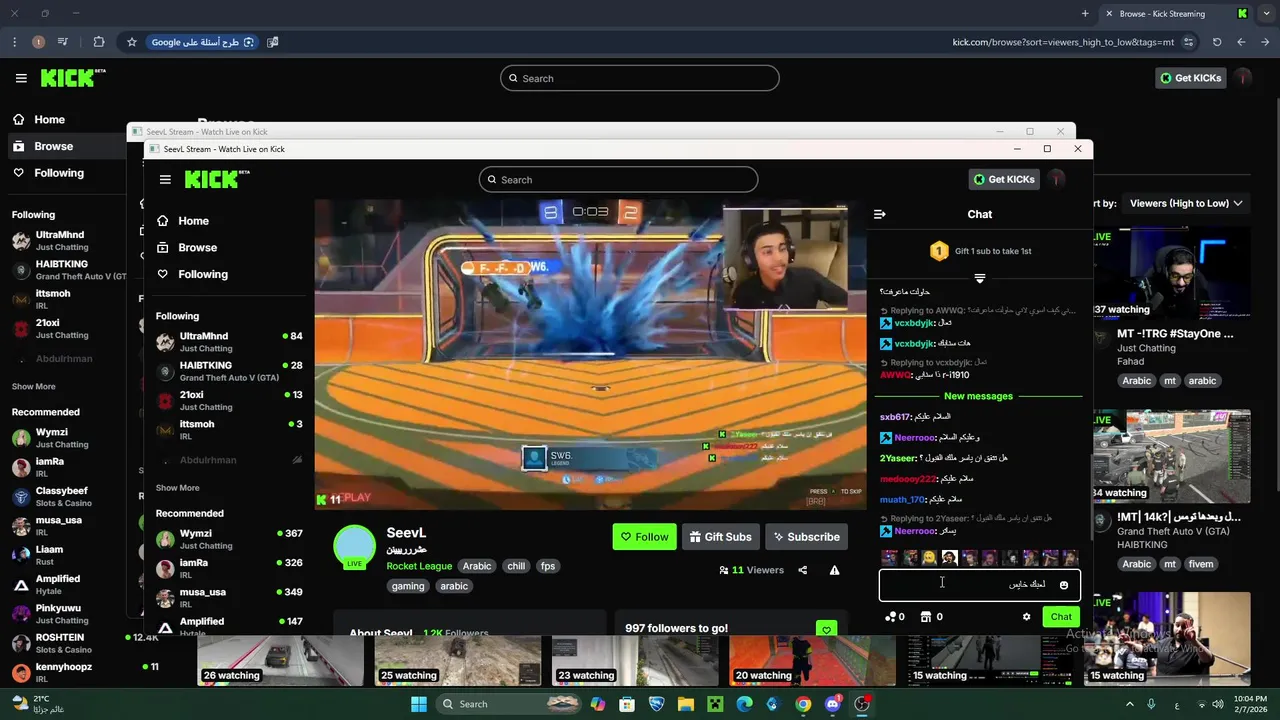Click Get KICKs in SeevL window
The width and height of the screenshot is (1280, 720).
tap(1004, 179)
